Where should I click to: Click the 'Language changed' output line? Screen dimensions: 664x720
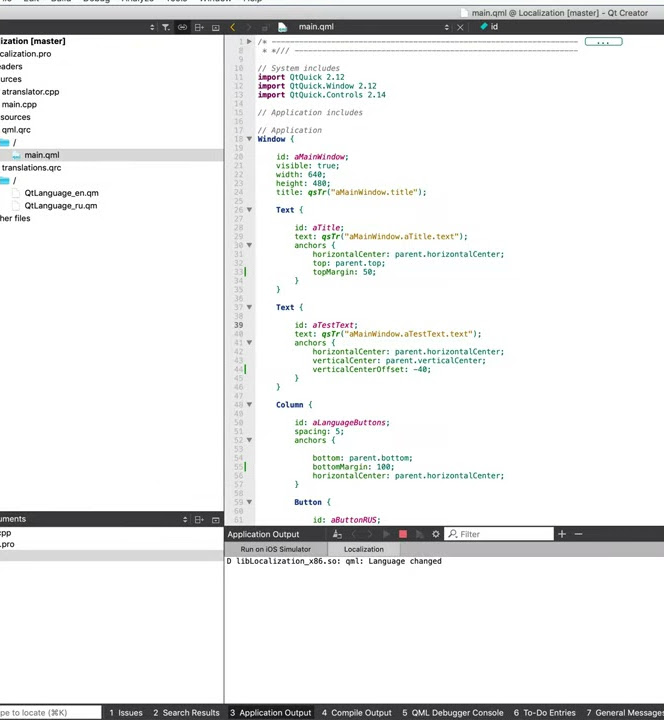pos(334,561)
